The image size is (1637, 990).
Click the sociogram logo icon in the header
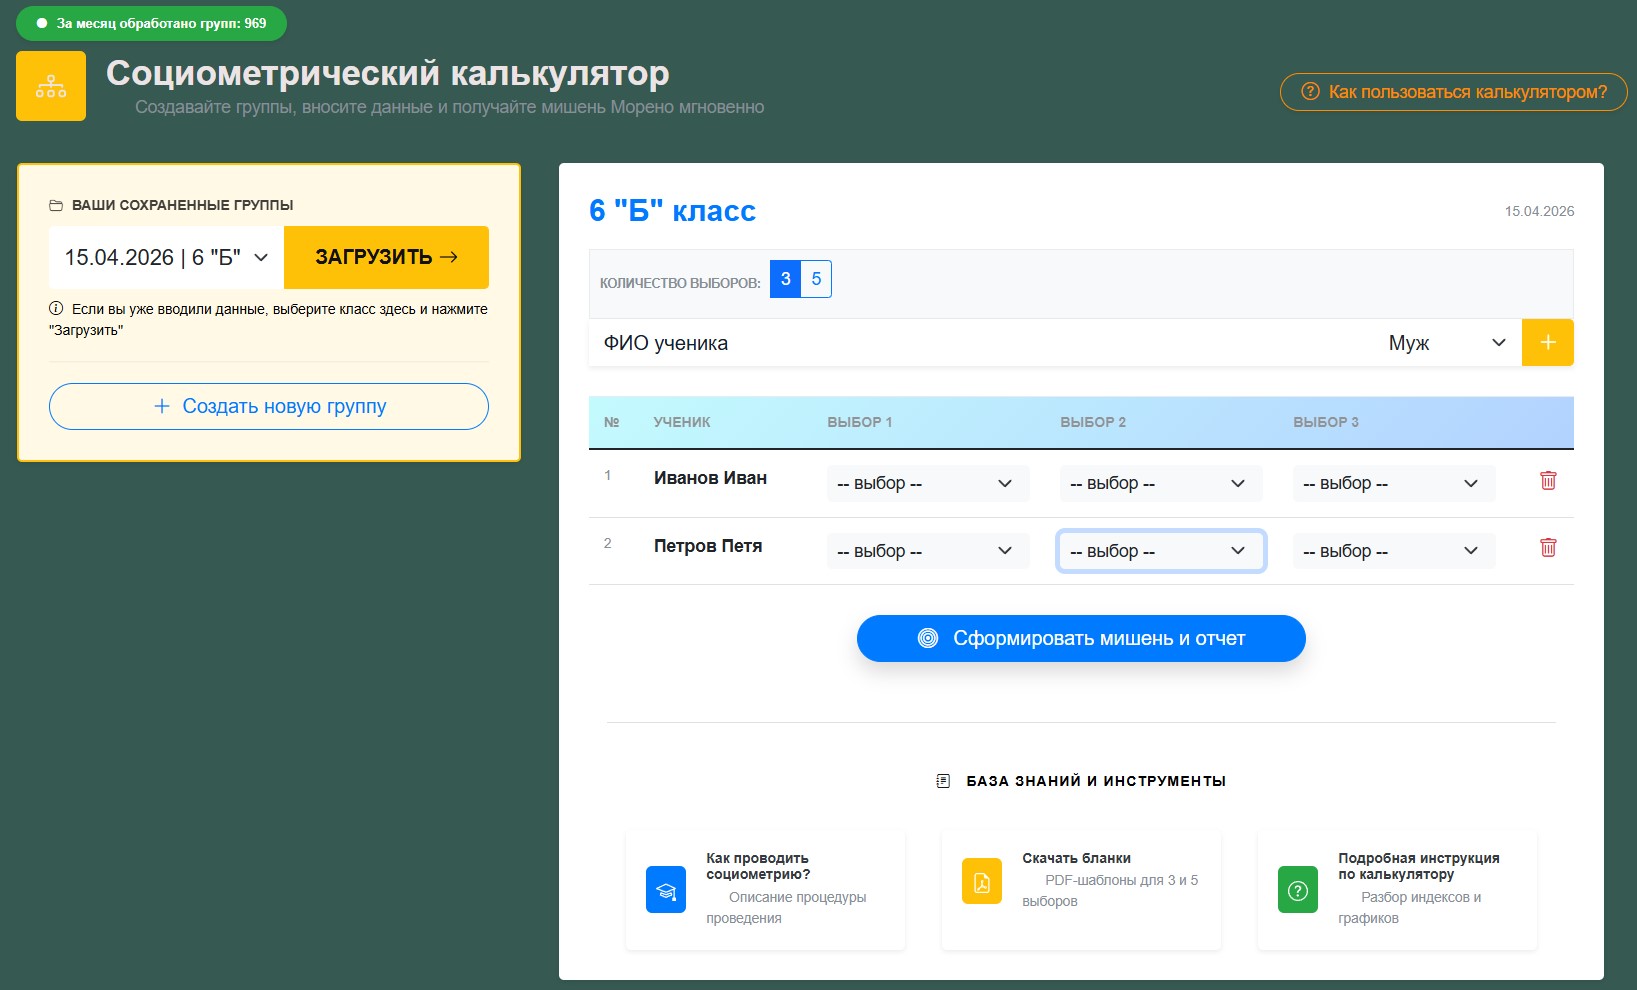50,85
